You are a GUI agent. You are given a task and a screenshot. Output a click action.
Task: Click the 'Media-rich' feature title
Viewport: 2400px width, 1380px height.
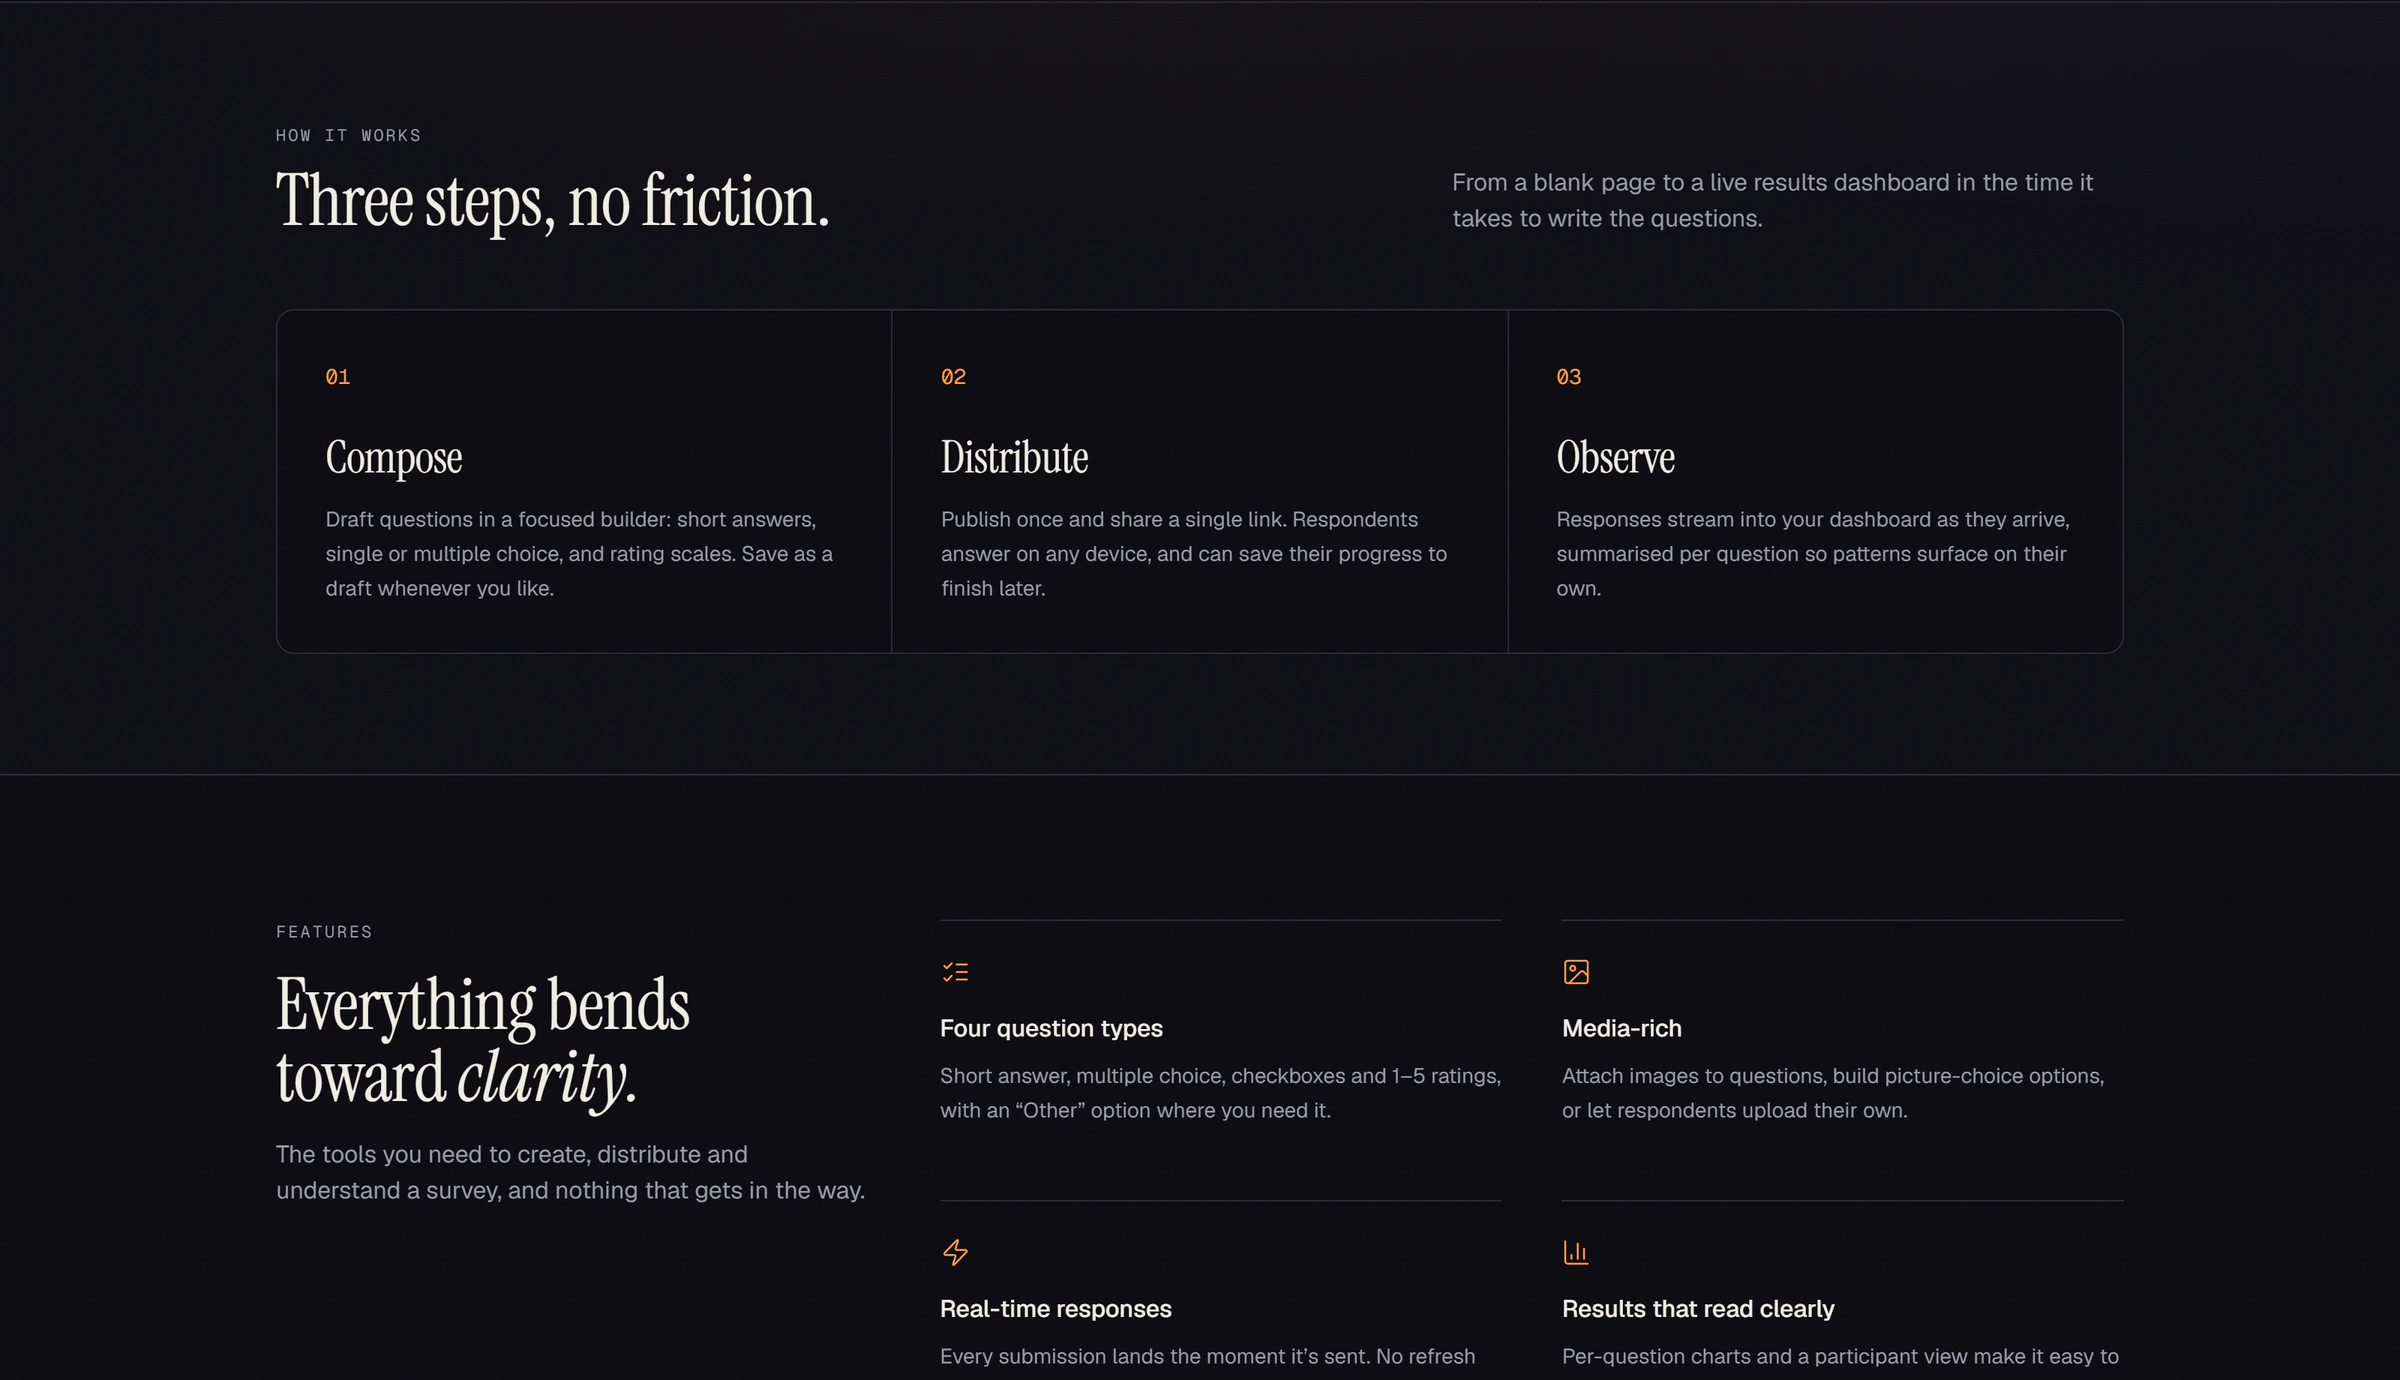[x=1622, y=1028]
